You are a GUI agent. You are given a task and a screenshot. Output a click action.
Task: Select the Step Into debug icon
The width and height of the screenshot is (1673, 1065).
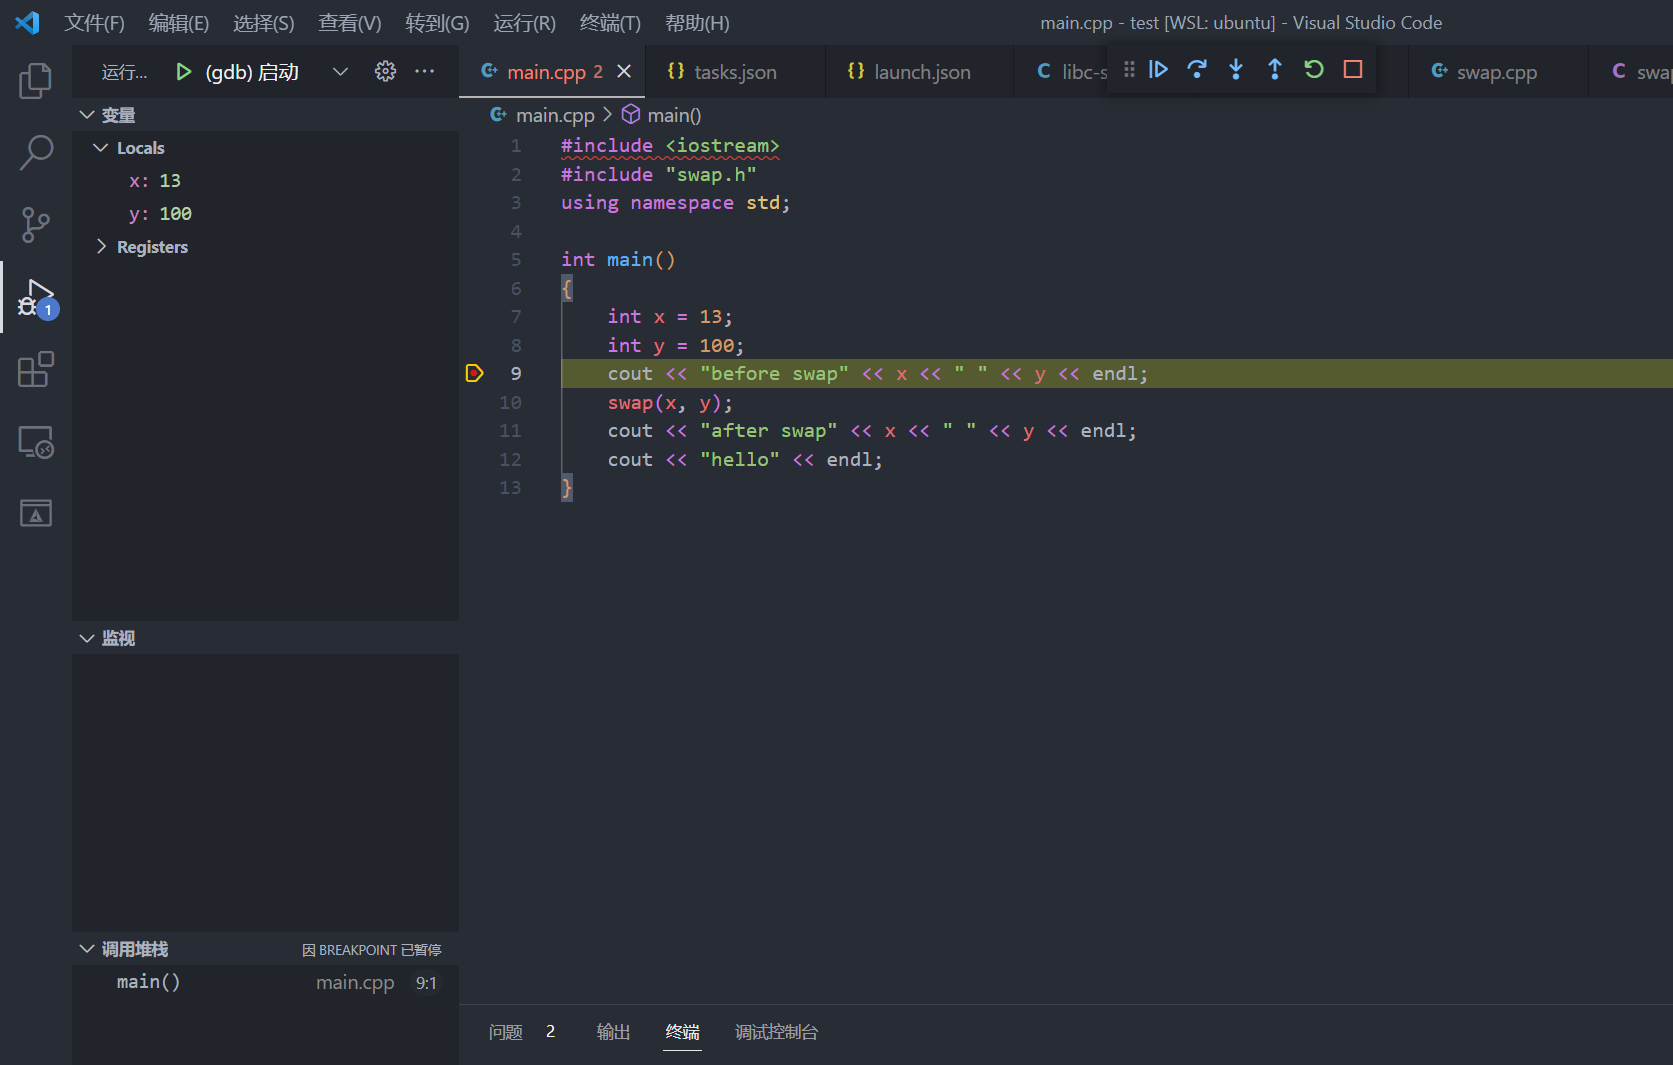[x=1235, y=70]
